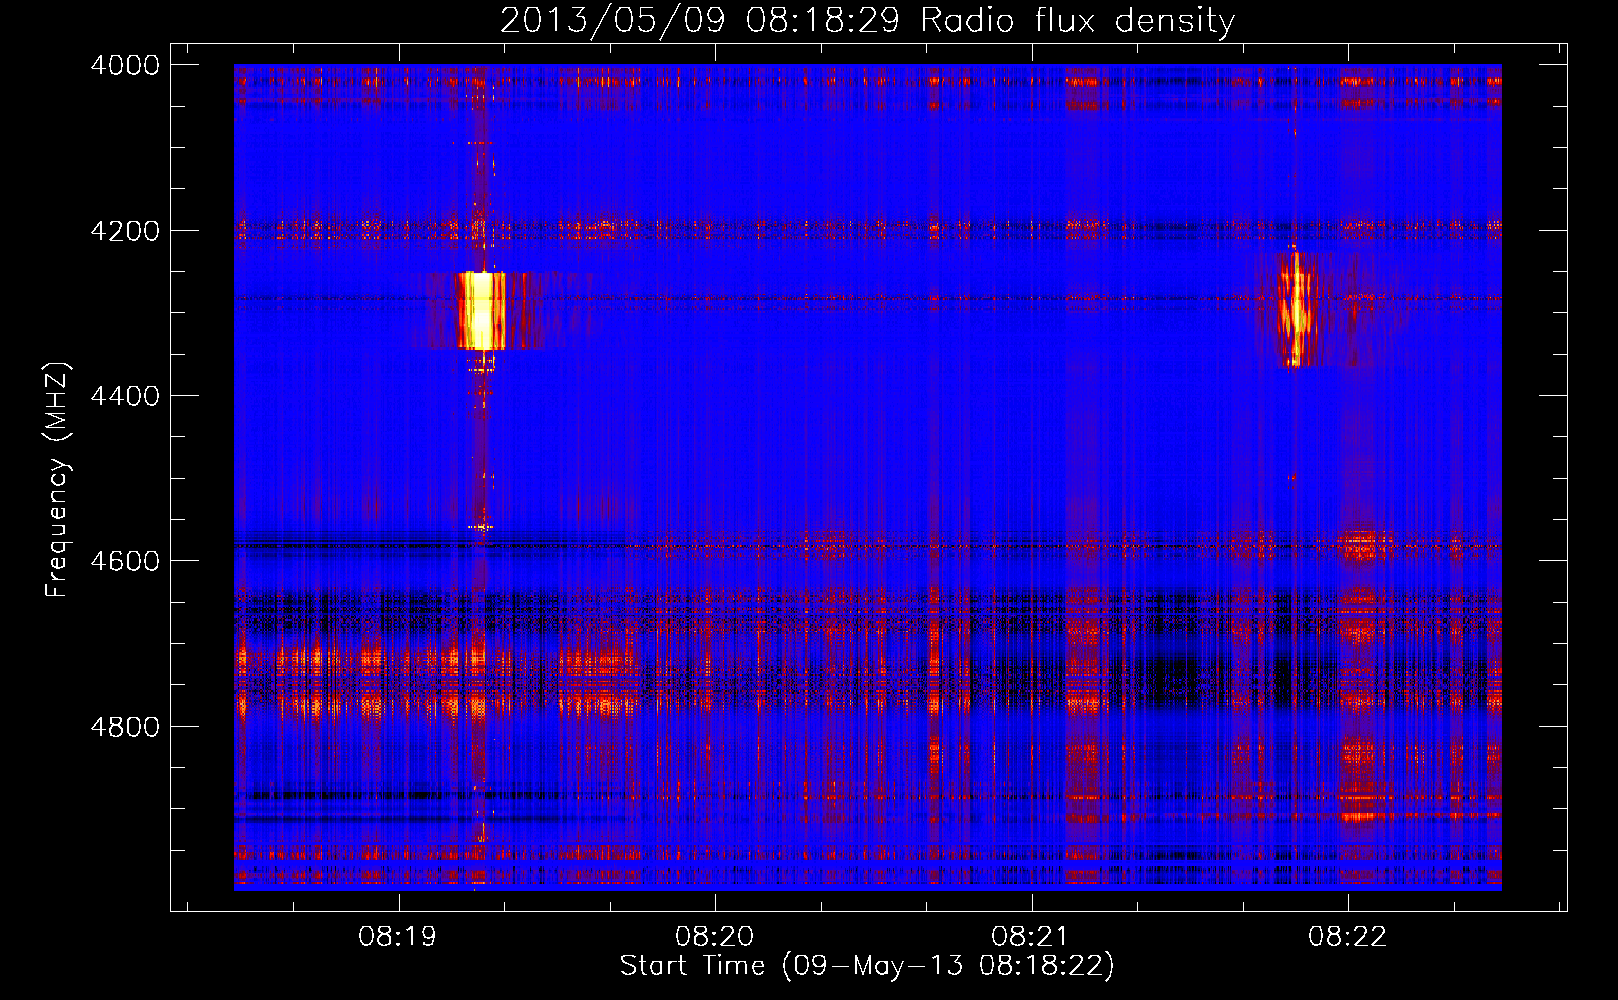Click the plot title '2013/05/09 08:18:29 Radio flux density'
This screenshot has width=1618, height=1000.
[867, 20]
